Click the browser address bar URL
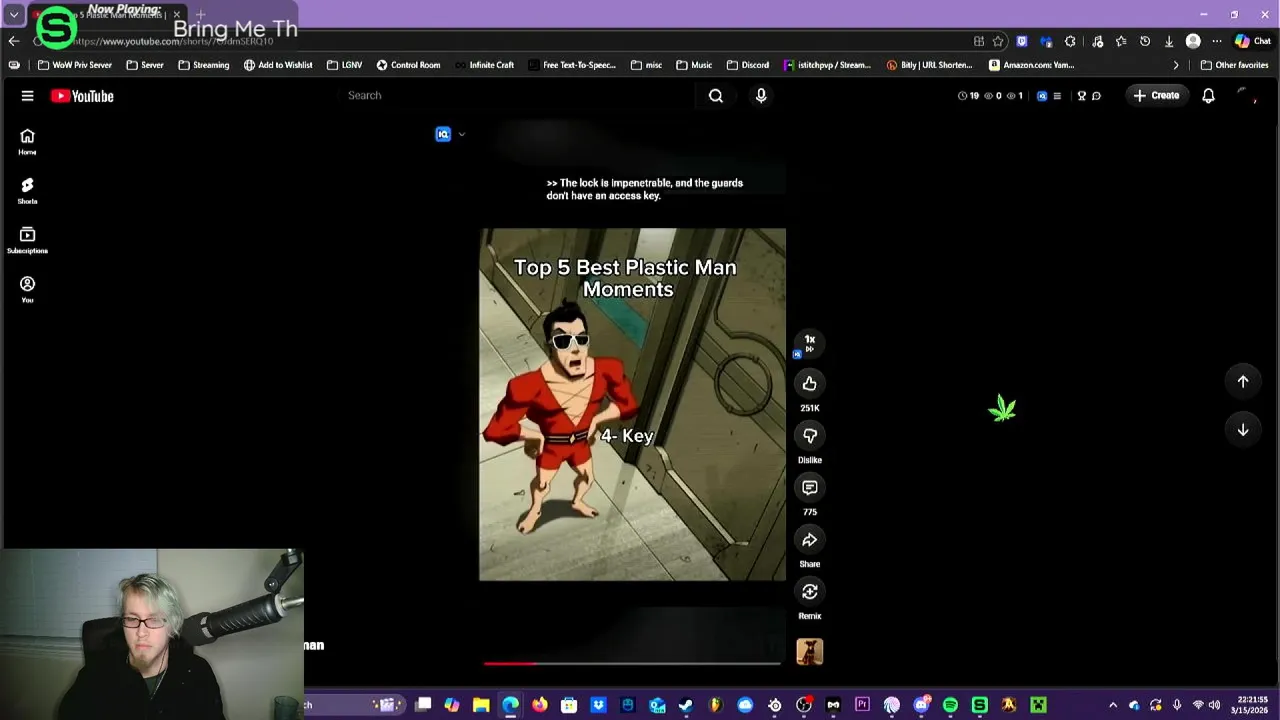Screen dimensions: 1280x720 [x=172, y=41]
